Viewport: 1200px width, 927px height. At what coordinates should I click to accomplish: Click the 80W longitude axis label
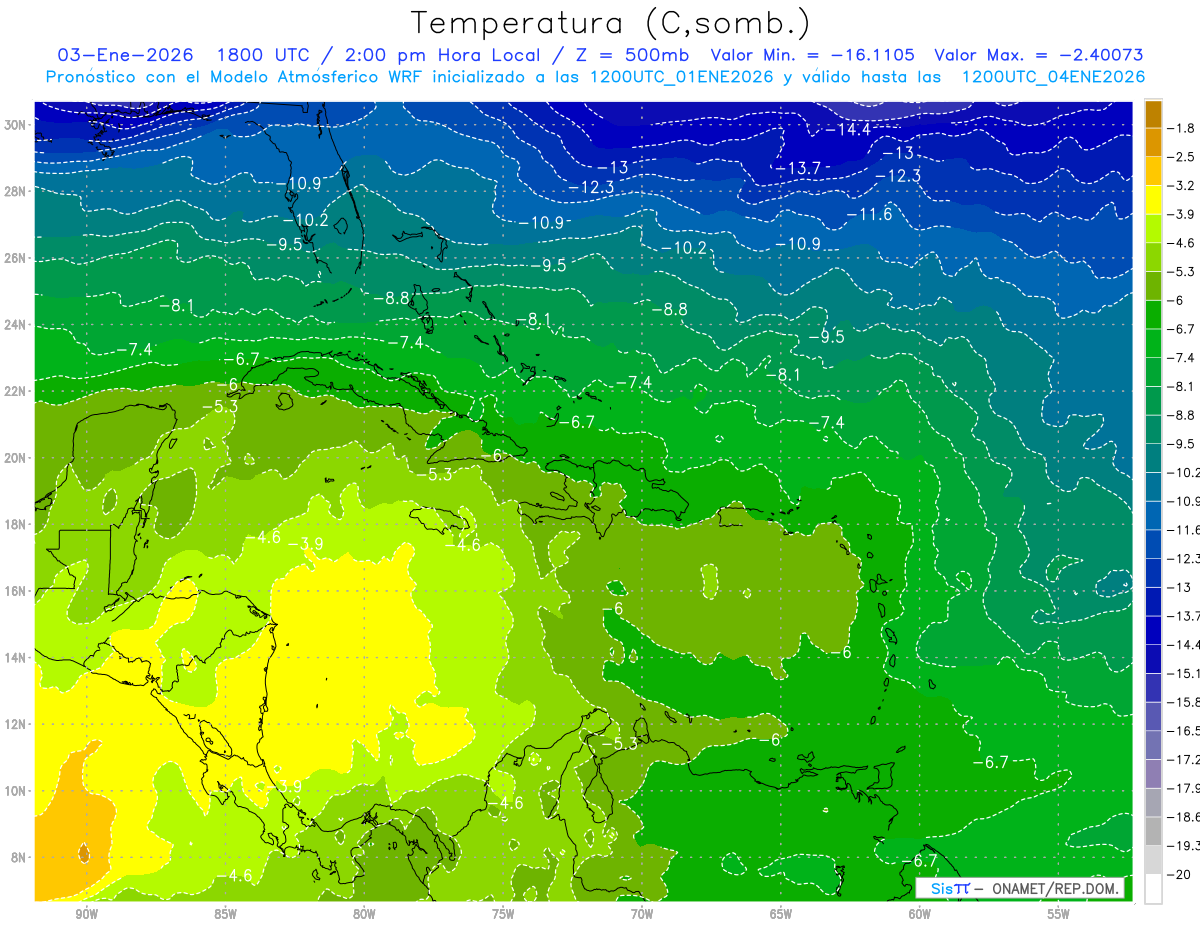coord(364,914)
